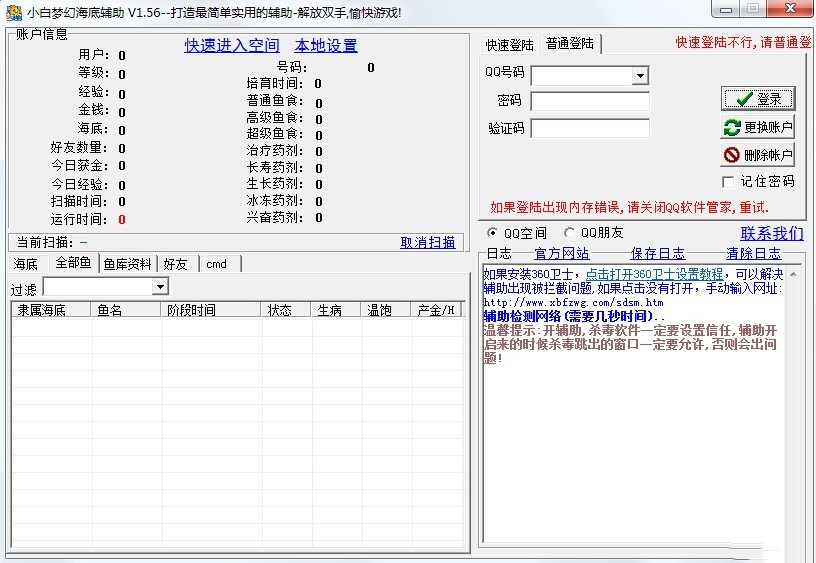Click the 状态 column header
The height and width of the screenshot is (563, 816).
click(x=286, y=310)
